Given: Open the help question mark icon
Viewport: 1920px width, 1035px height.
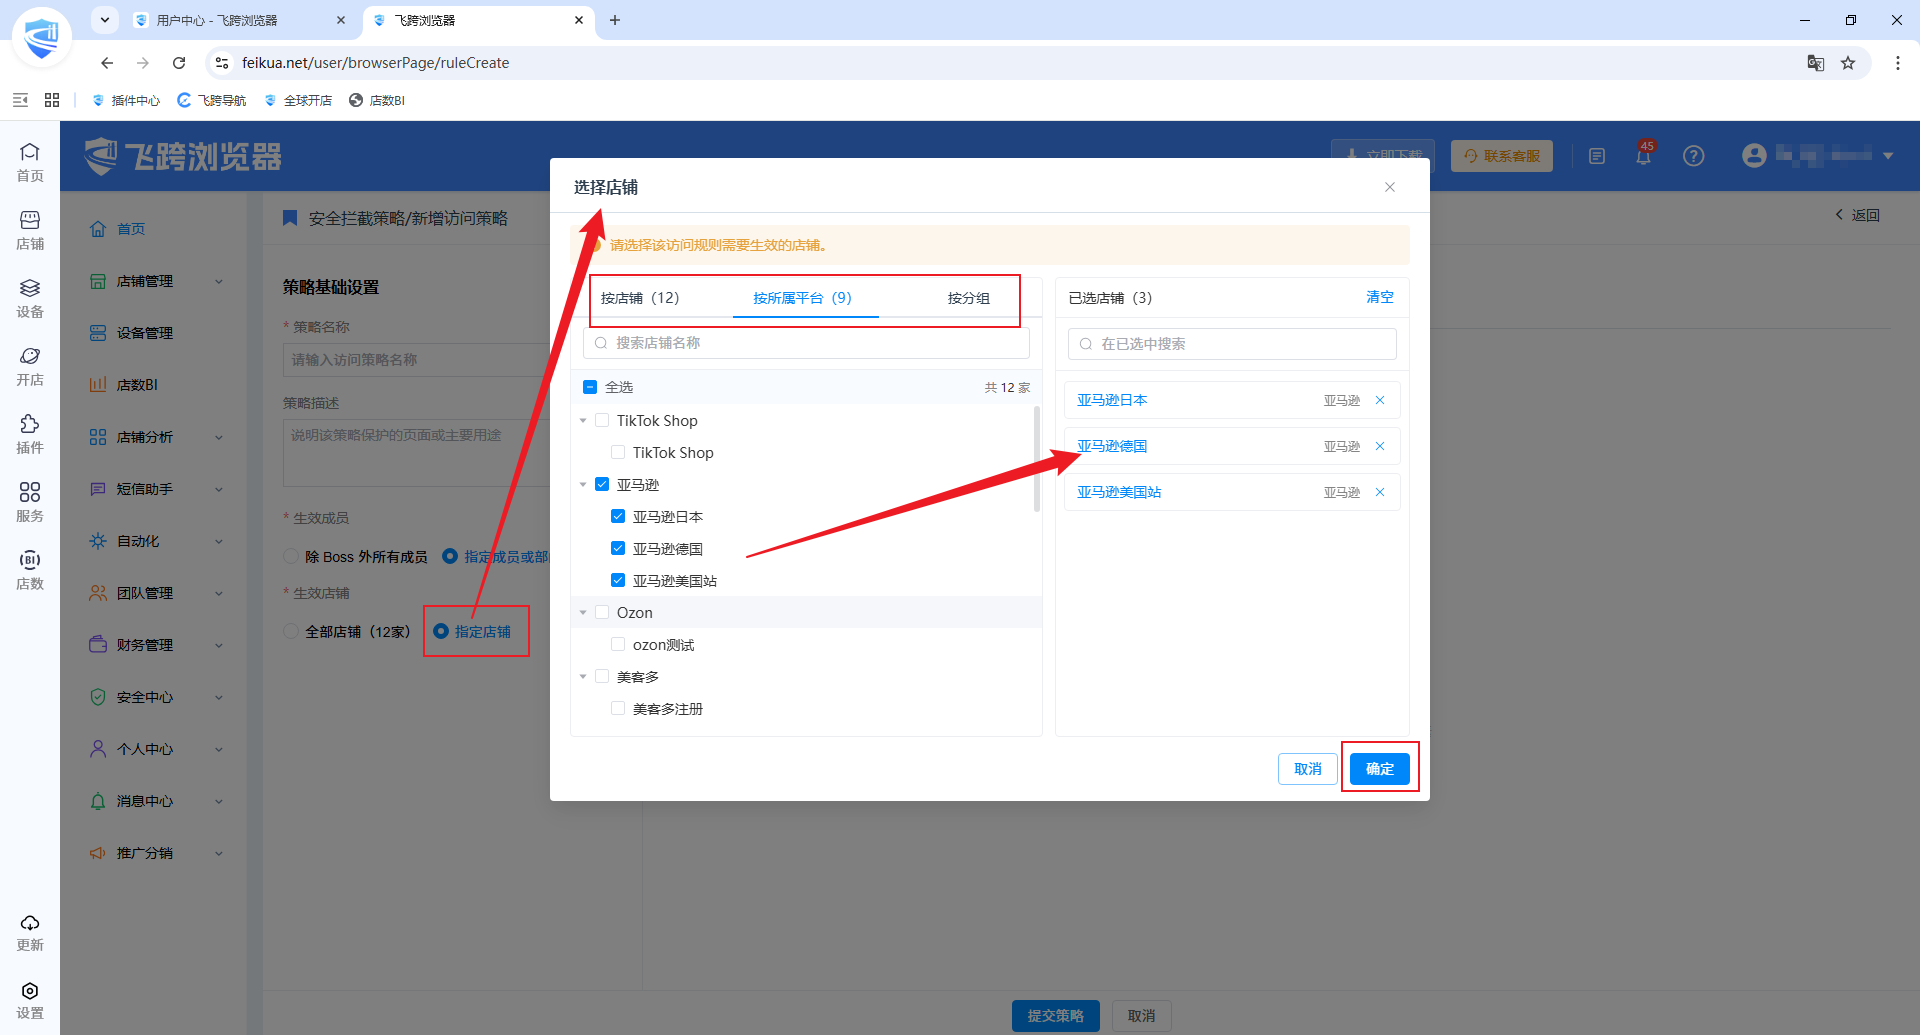Looking at the screenshot, I should (x=1693, y=156).
